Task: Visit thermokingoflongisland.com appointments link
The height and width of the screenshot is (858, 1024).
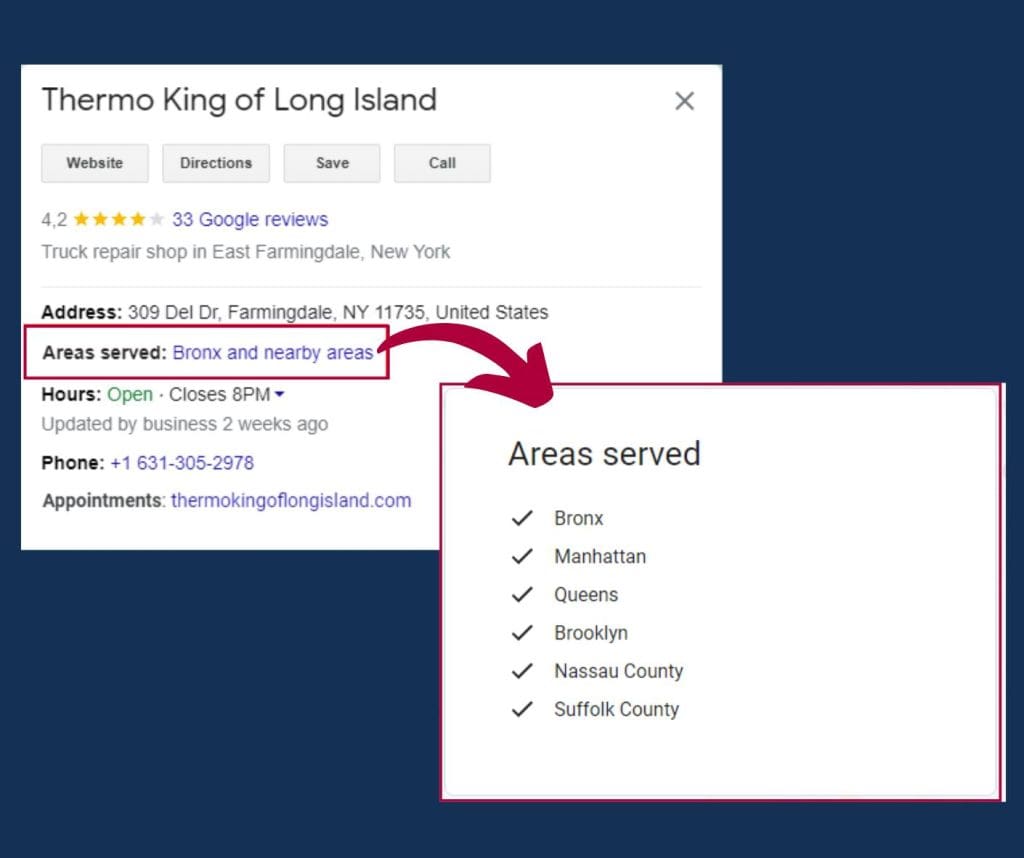Action: point(291,501)
